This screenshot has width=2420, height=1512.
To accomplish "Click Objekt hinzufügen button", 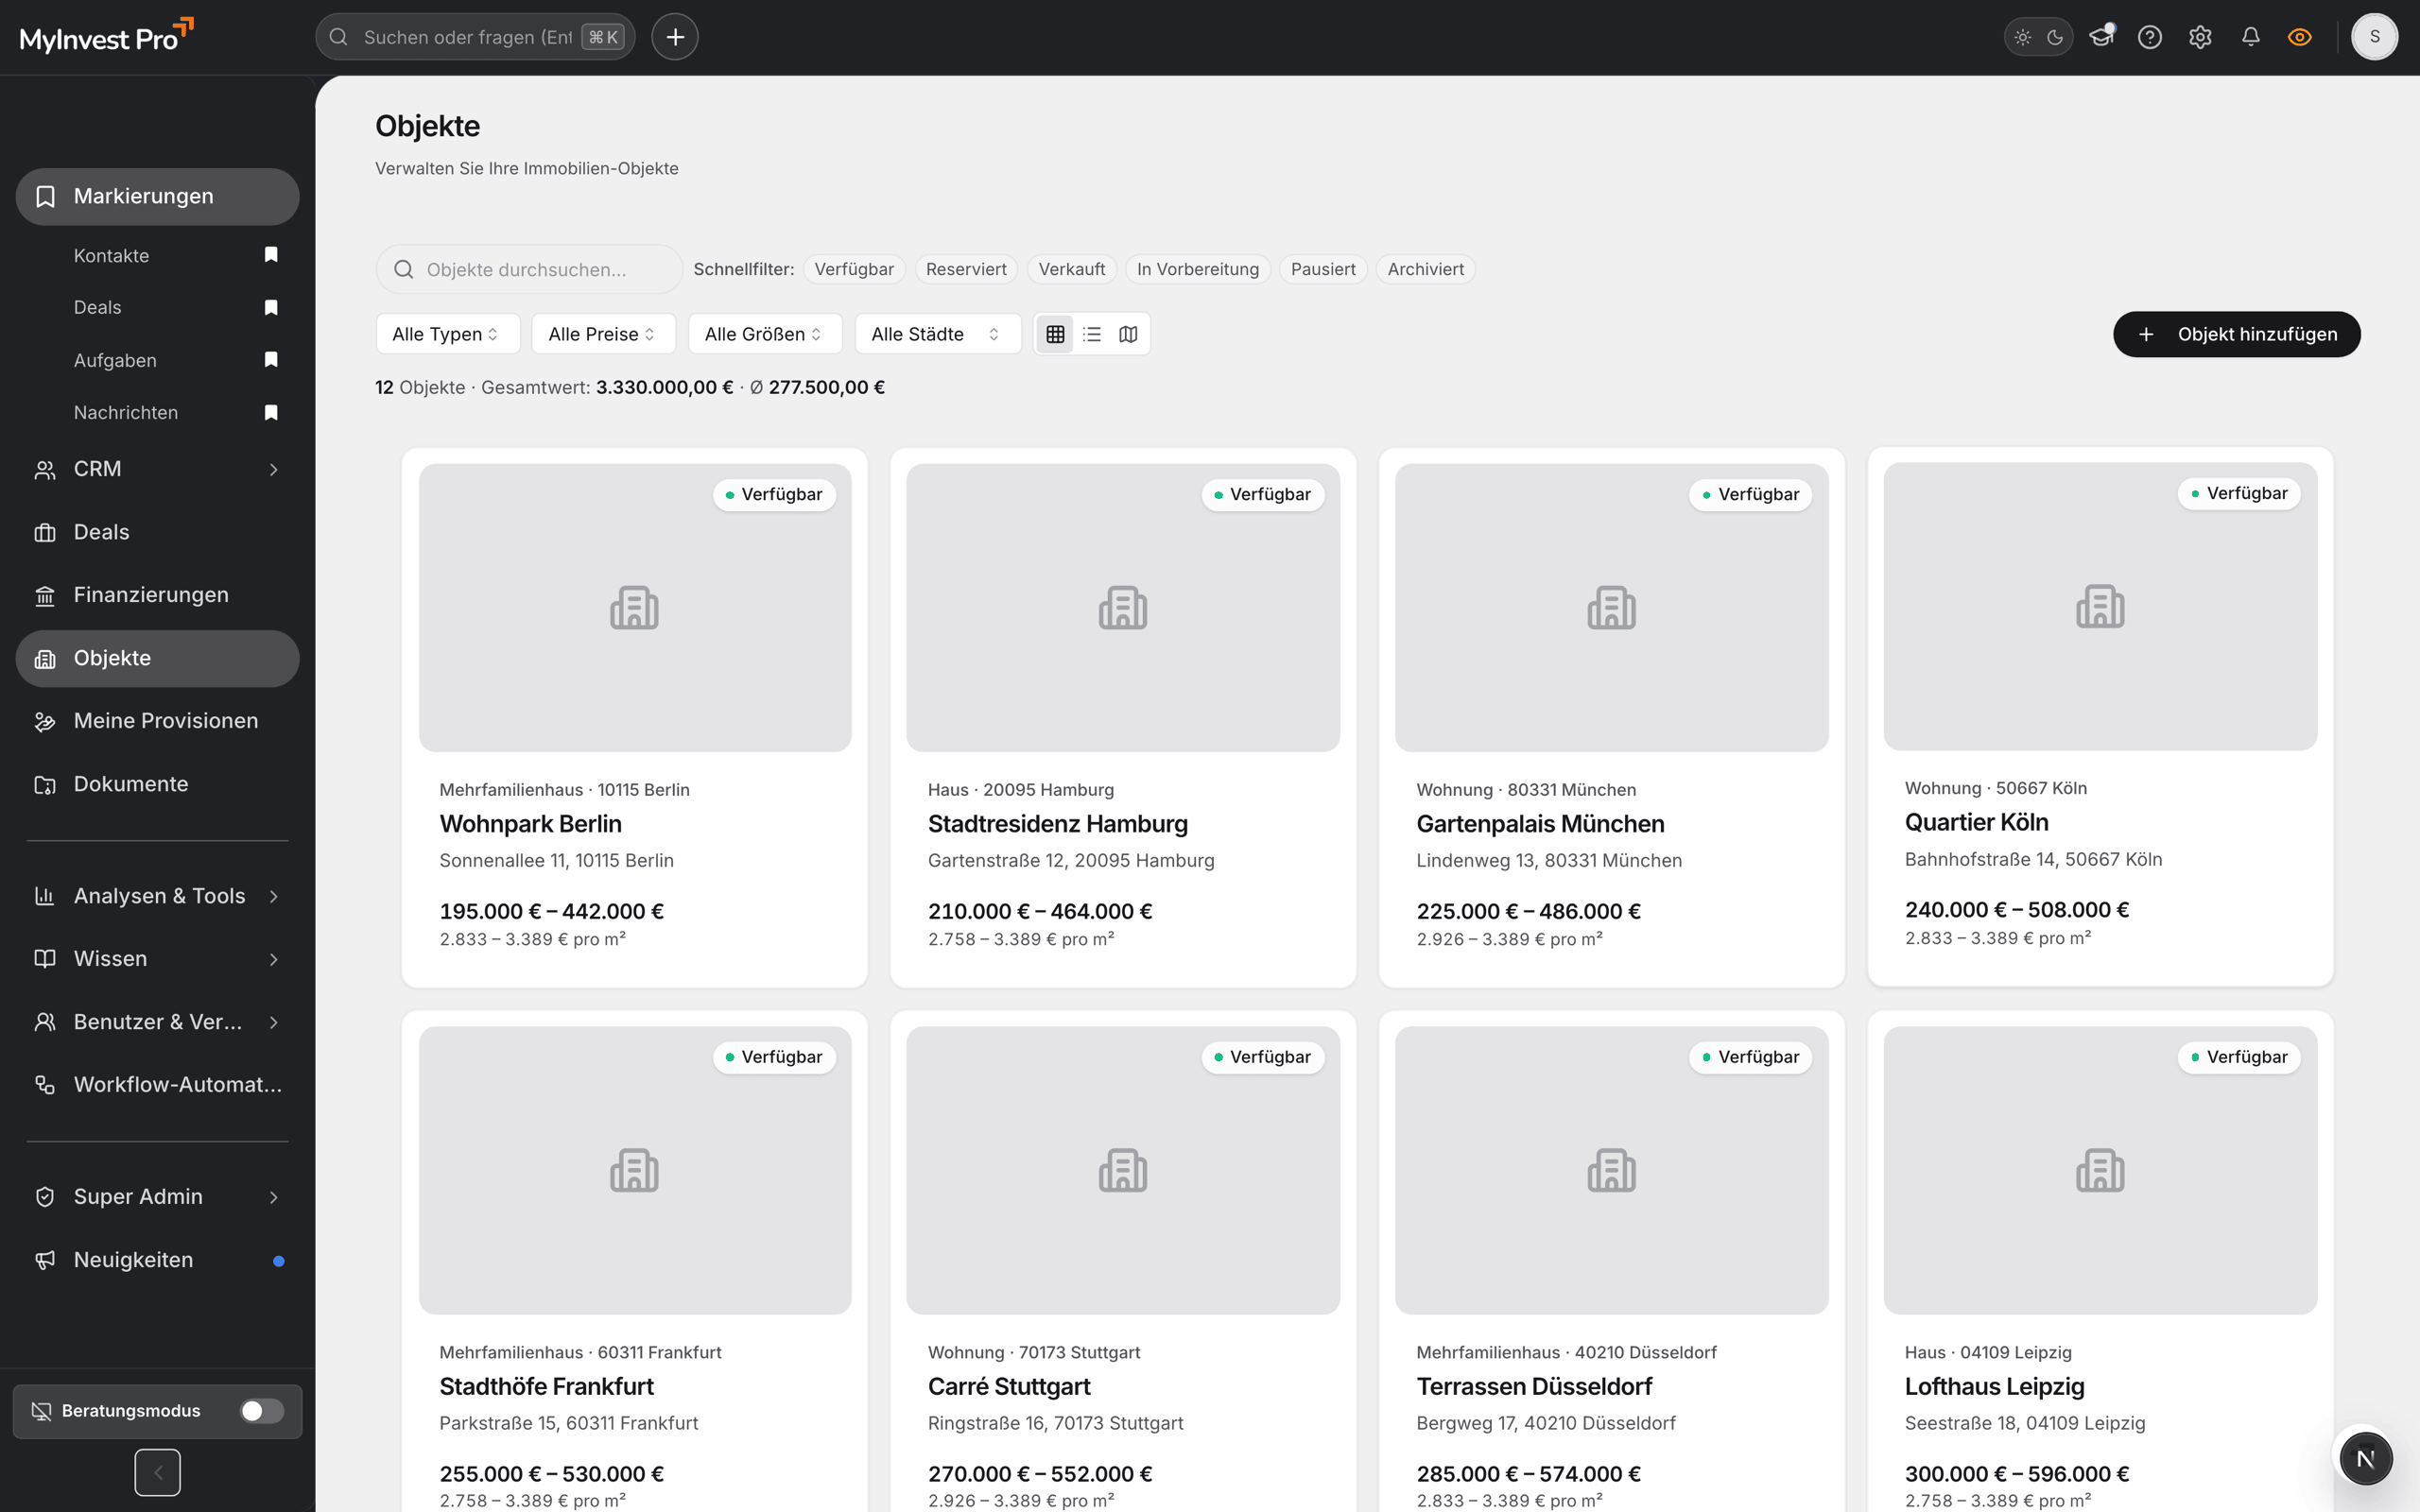I will click(2236, 334).
